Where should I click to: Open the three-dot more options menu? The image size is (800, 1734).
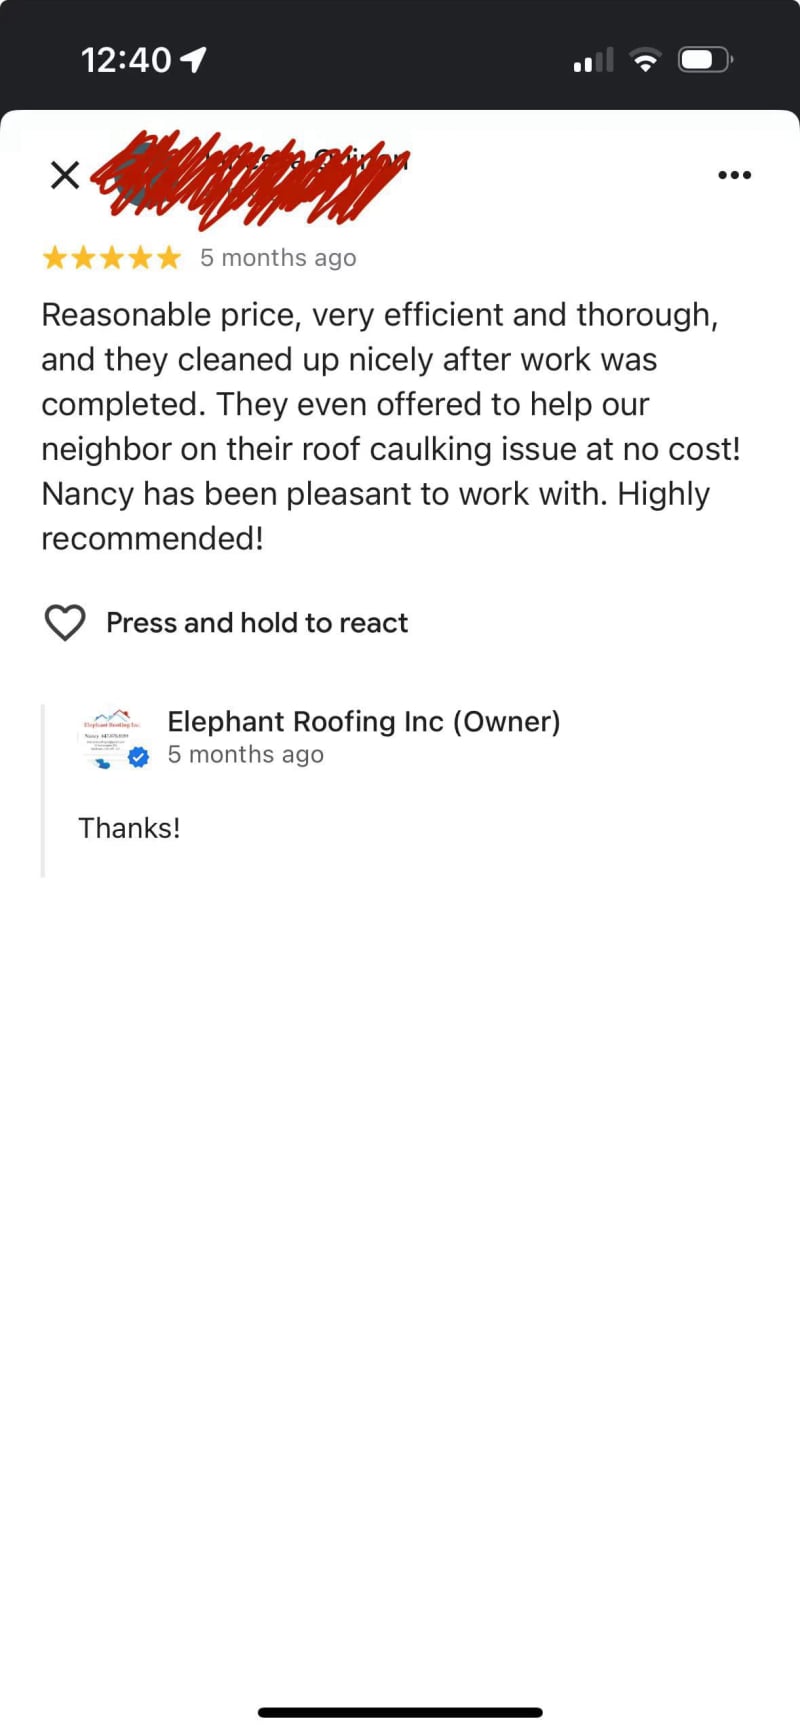[735, 175]
